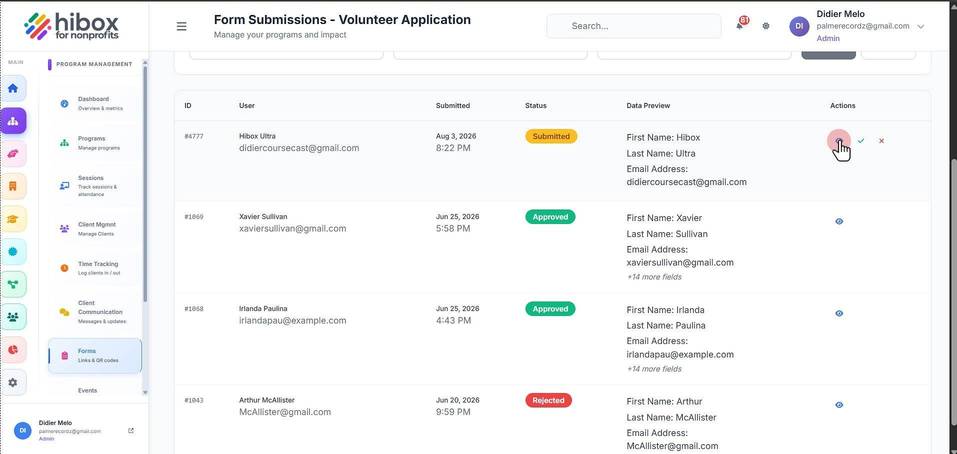This screenshot has height=454, width=957.
Task: Open the pink icon in the main rail
Action: pos(13,154)
